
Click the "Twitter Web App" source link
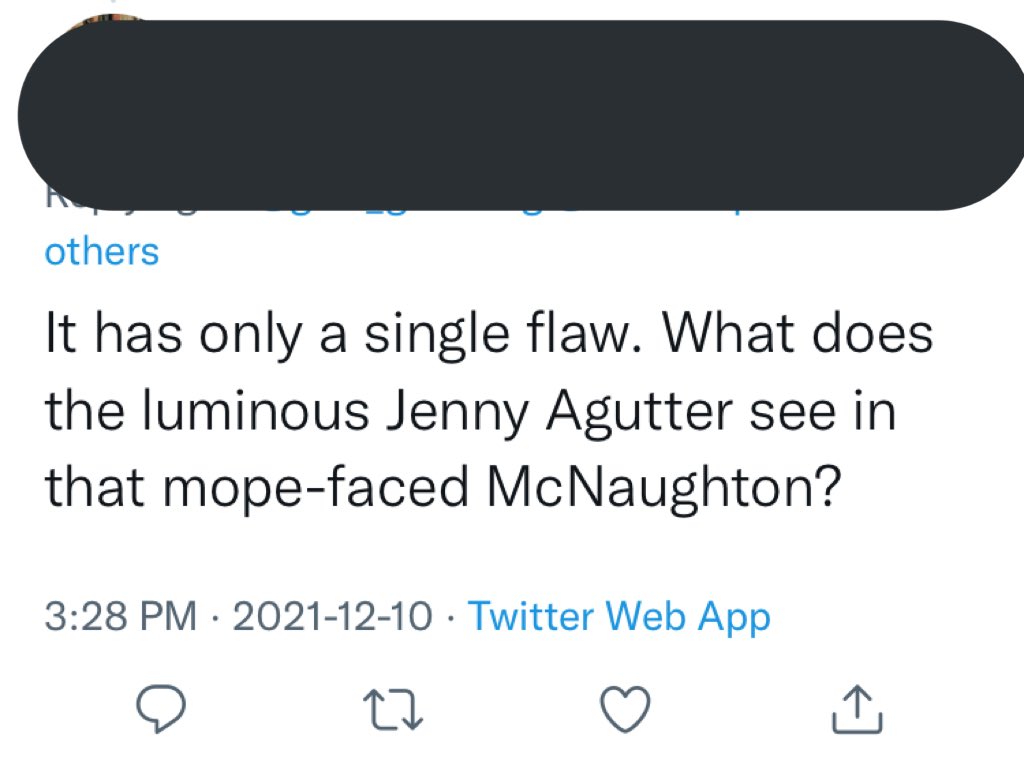coord(619,617)
